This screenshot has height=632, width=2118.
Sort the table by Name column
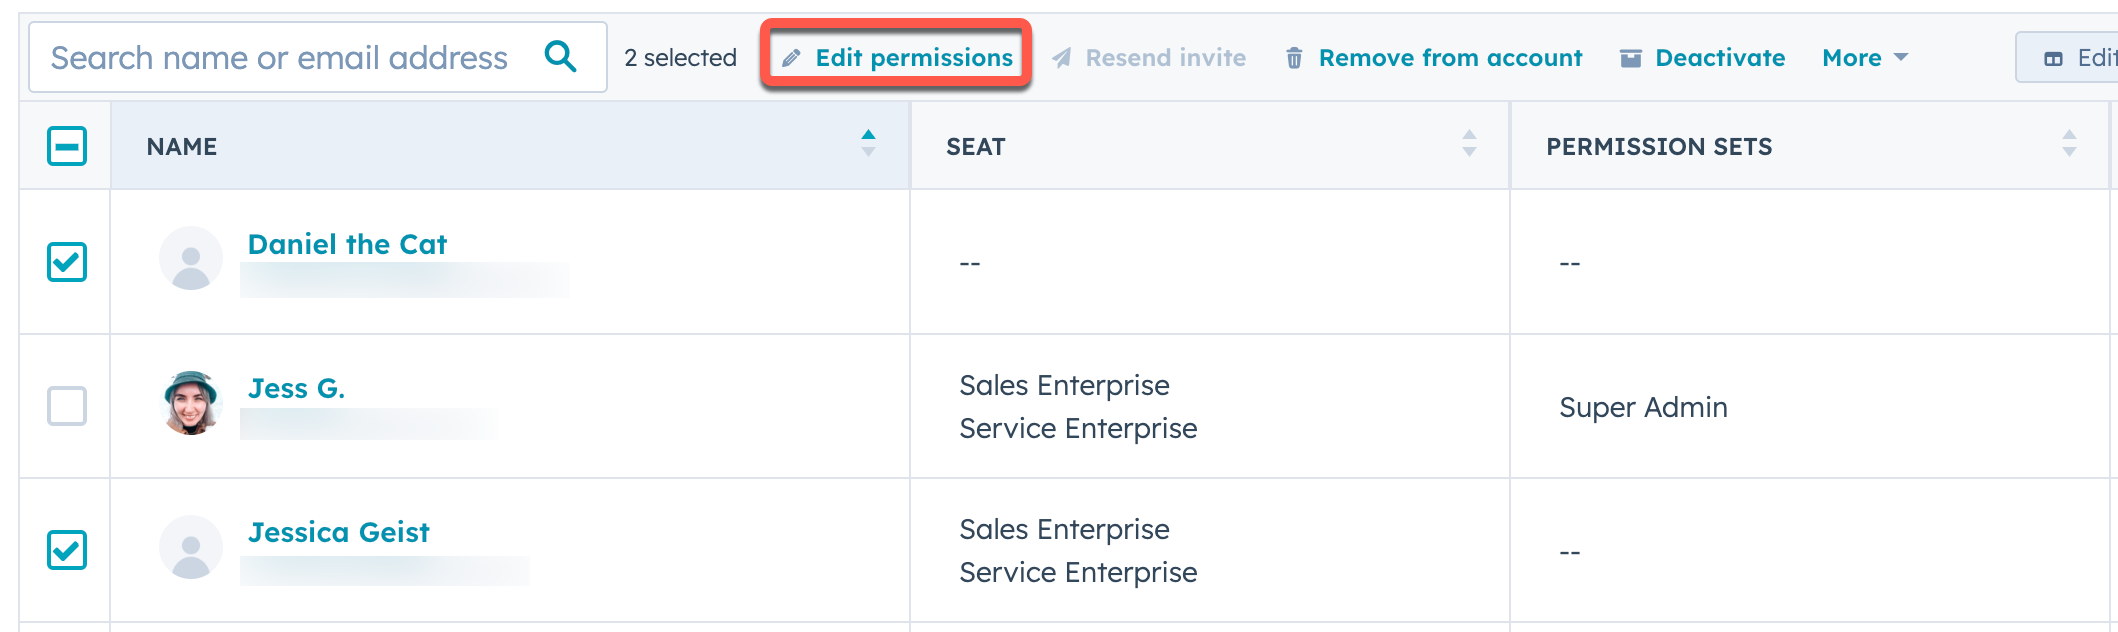tap(868, 144)
